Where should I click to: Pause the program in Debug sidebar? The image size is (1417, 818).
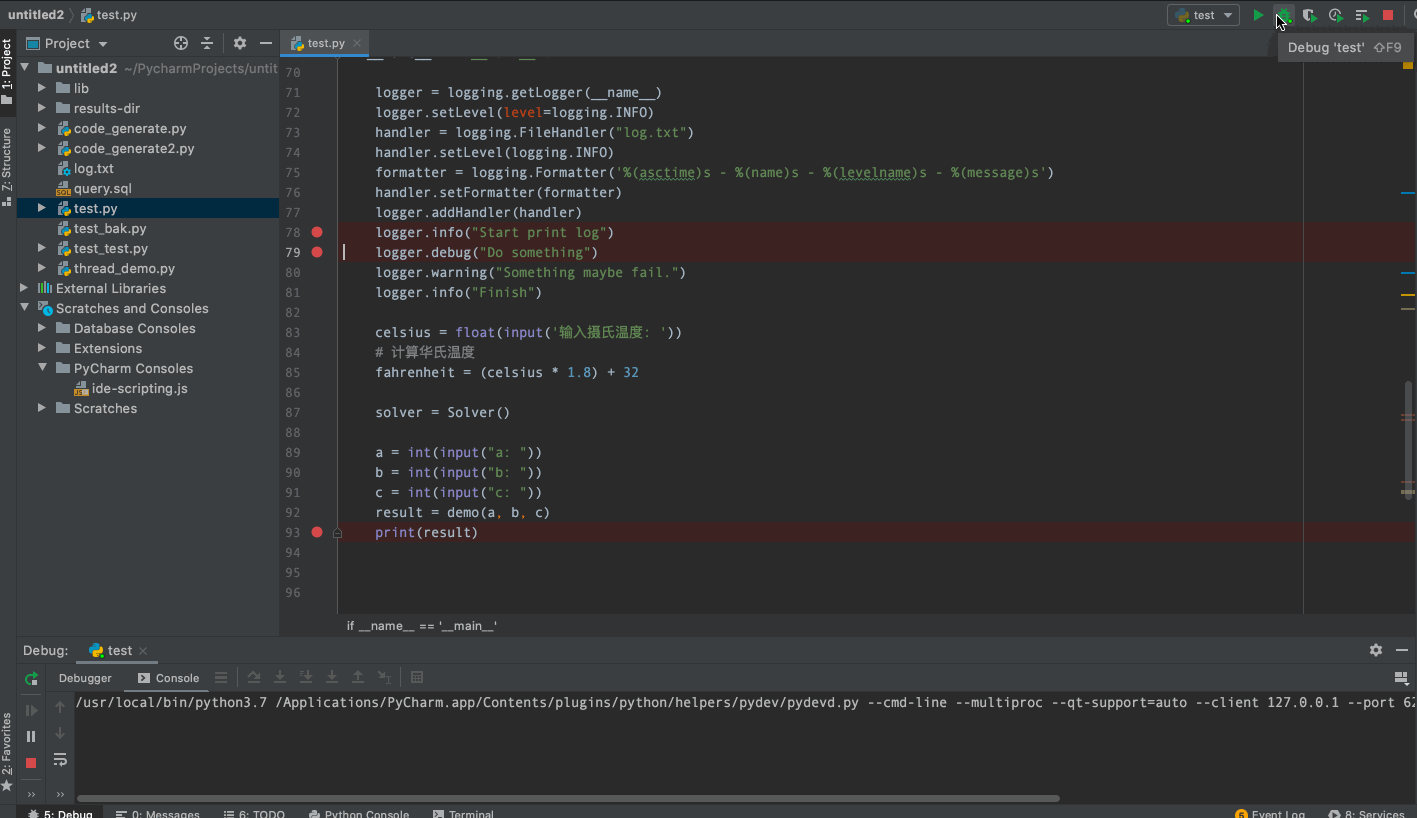pos(31,736)
